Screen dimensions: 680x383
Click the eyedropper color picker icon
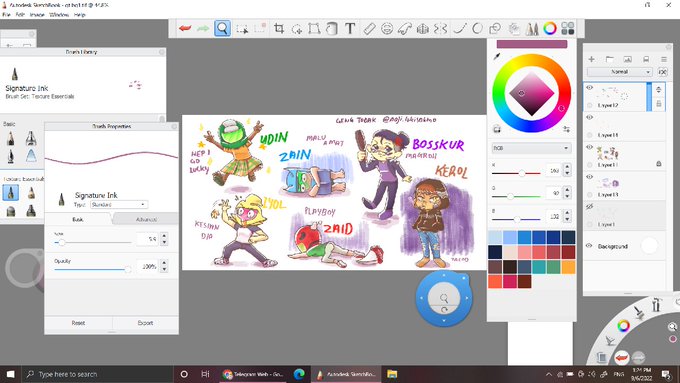pos(497,56)
